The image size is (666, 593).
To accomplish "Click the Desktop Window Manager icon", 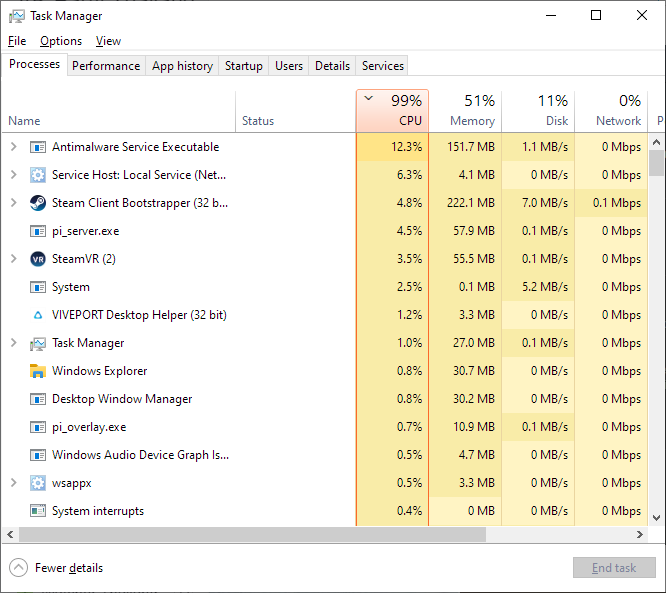I will [38, 399].
